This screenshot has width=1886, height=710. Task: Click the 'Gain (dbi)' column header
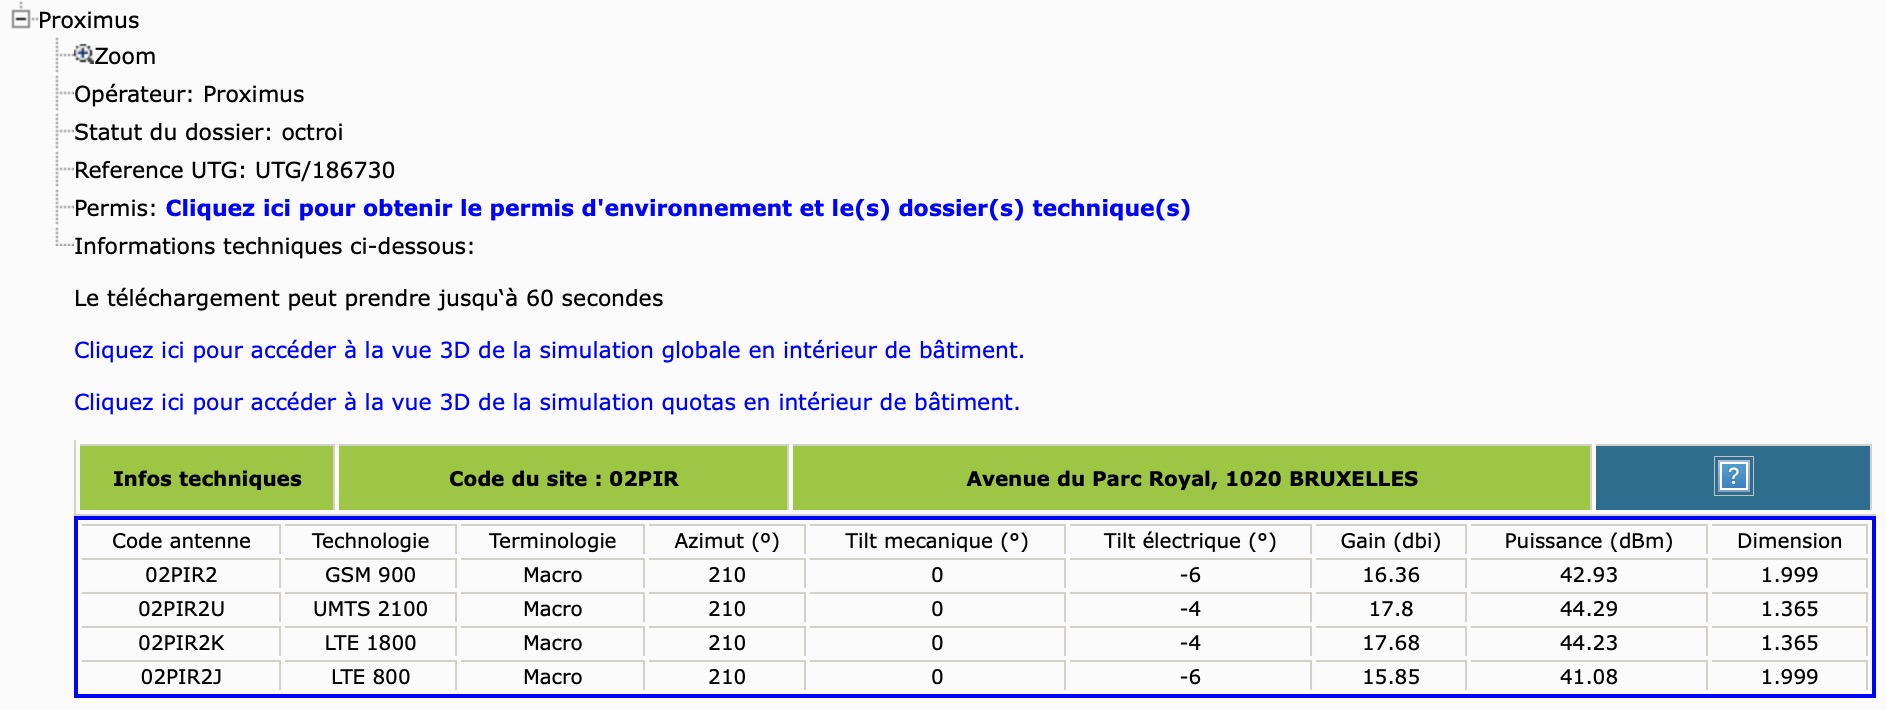pyautogui.click(x=1391, y=541)
